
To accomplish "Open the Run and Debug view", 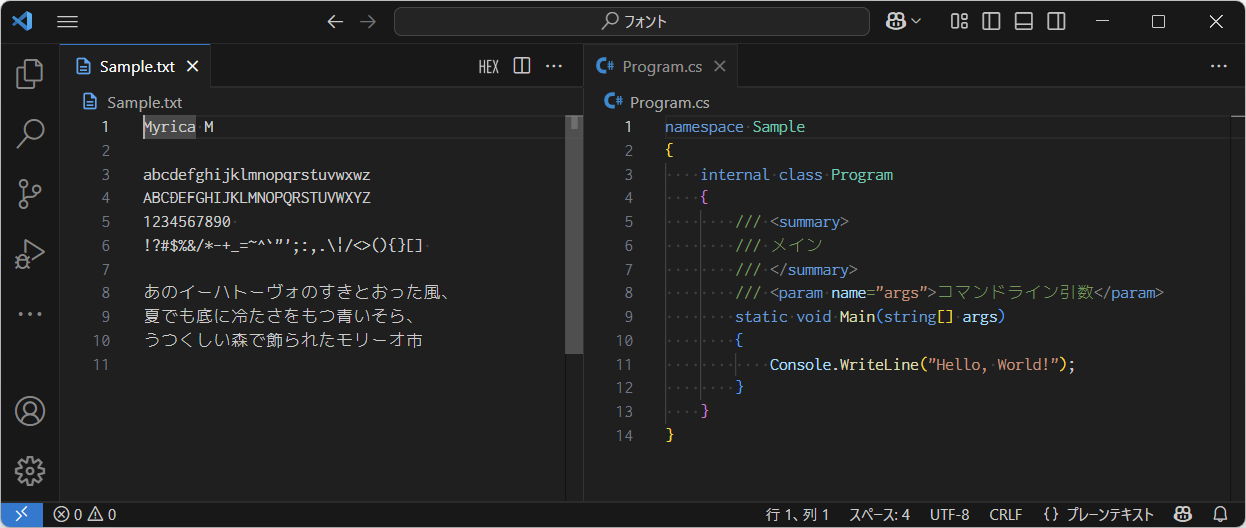I will pos(30,254).
